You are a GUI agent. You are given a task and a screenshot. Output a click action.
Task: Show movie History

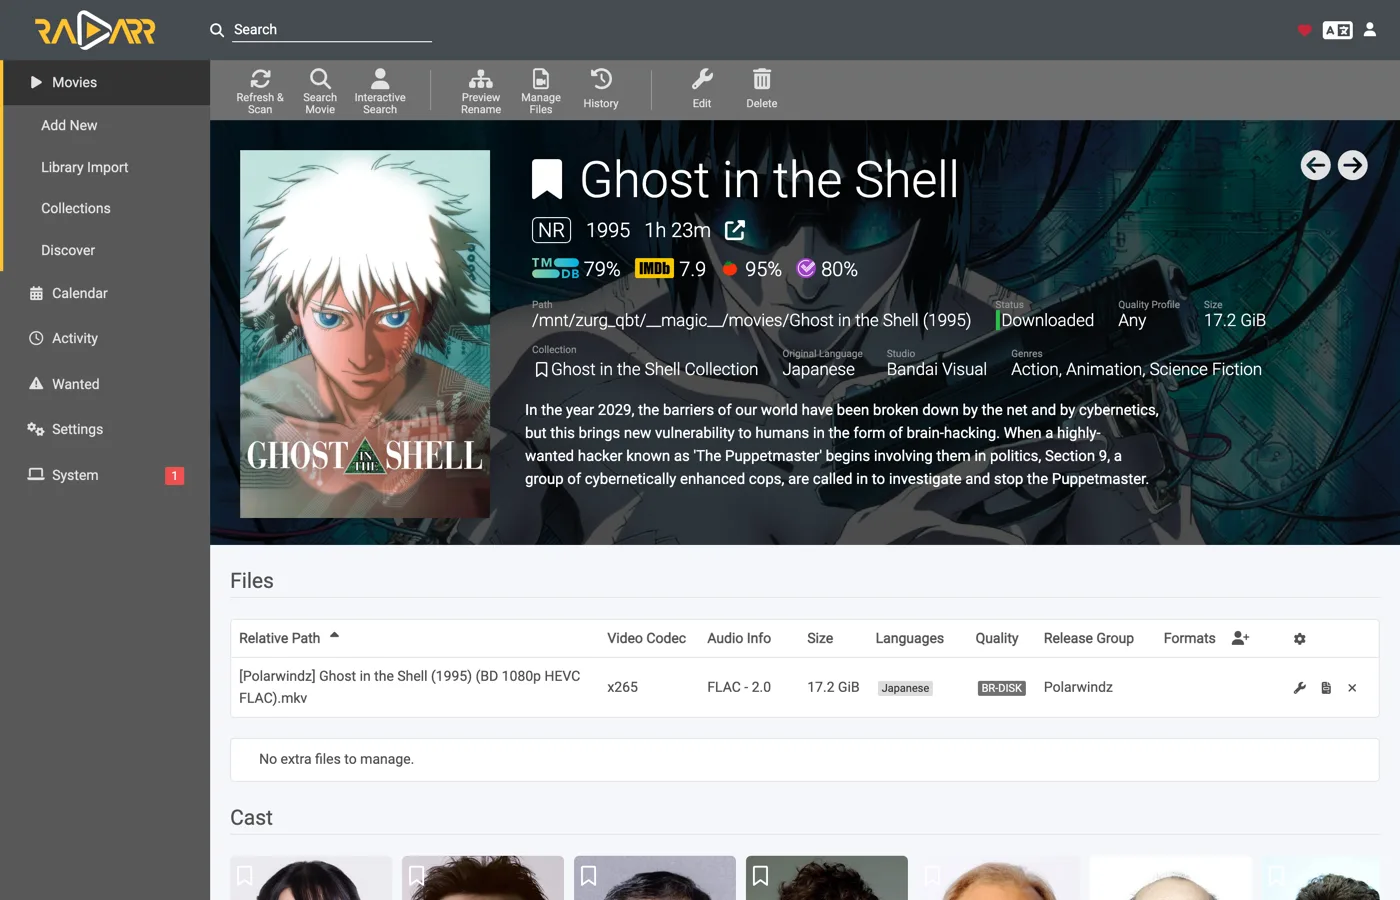tap(601, 91)
